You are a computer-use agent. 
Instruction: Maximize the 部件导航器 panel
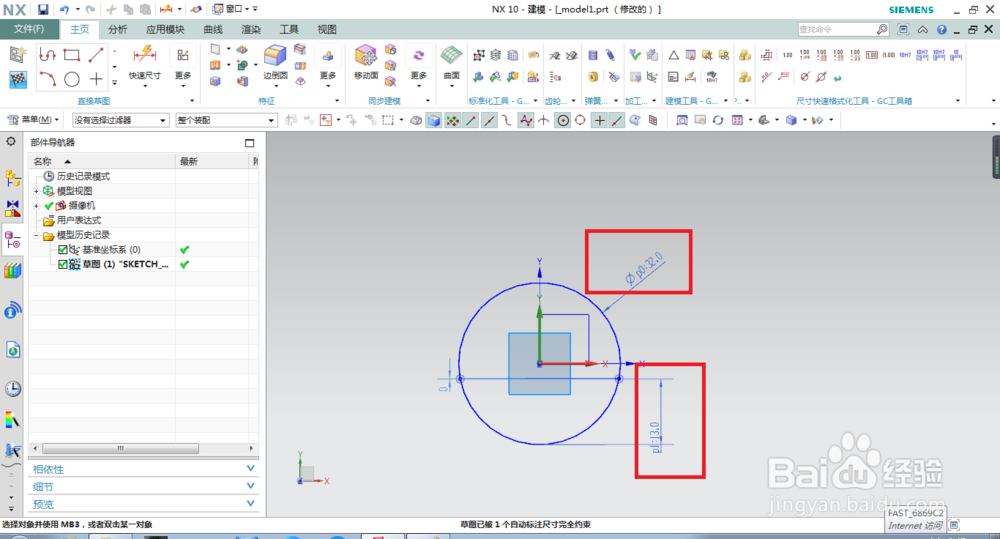[249, 143]
